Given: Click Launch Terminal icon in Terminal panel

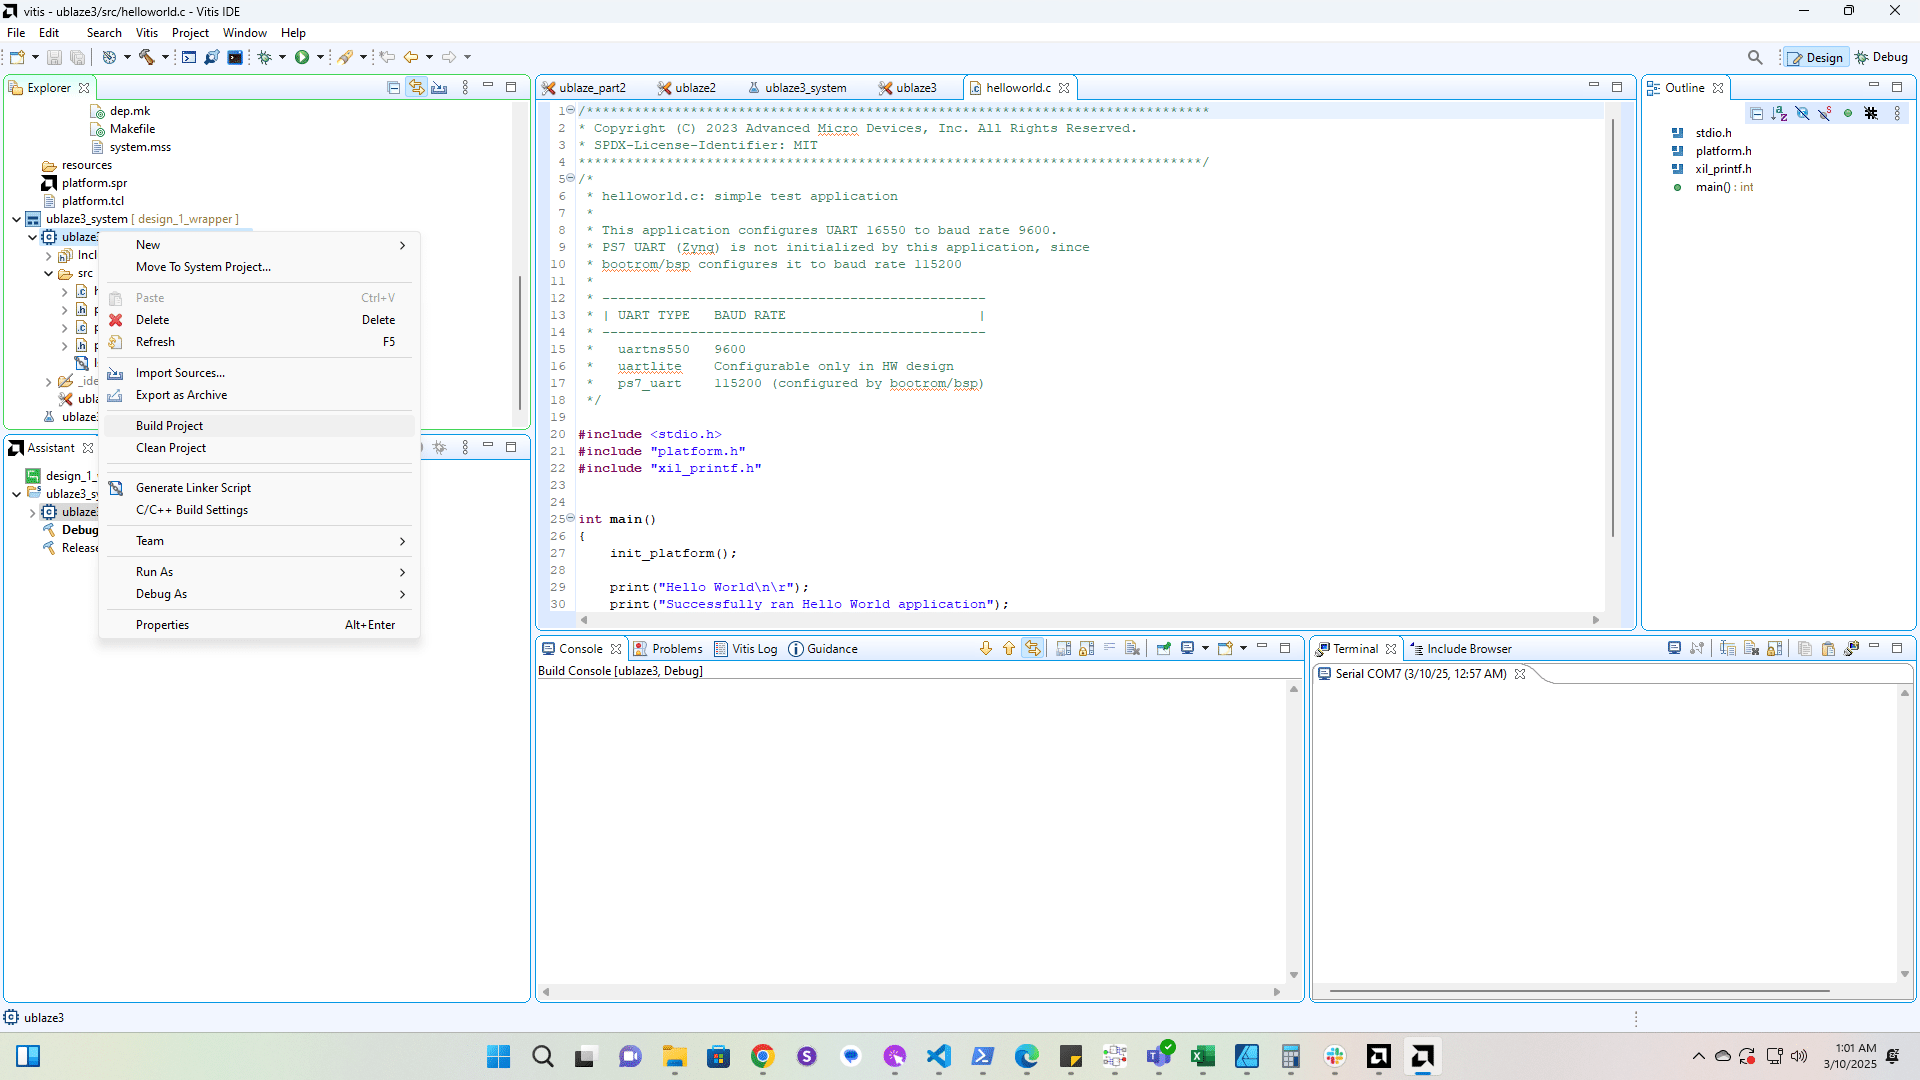Looking at the screenshot, I should pyautogui.click(x=1674, y=648).
